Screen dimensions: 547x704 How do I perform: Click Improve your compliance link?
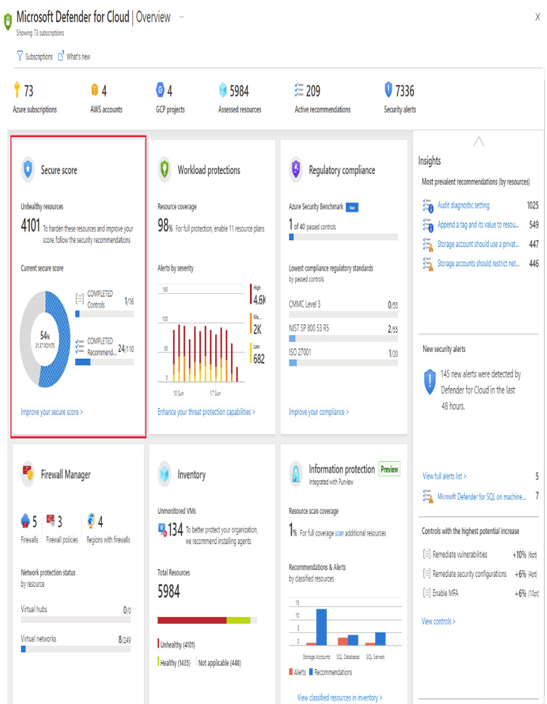point(318,412)
